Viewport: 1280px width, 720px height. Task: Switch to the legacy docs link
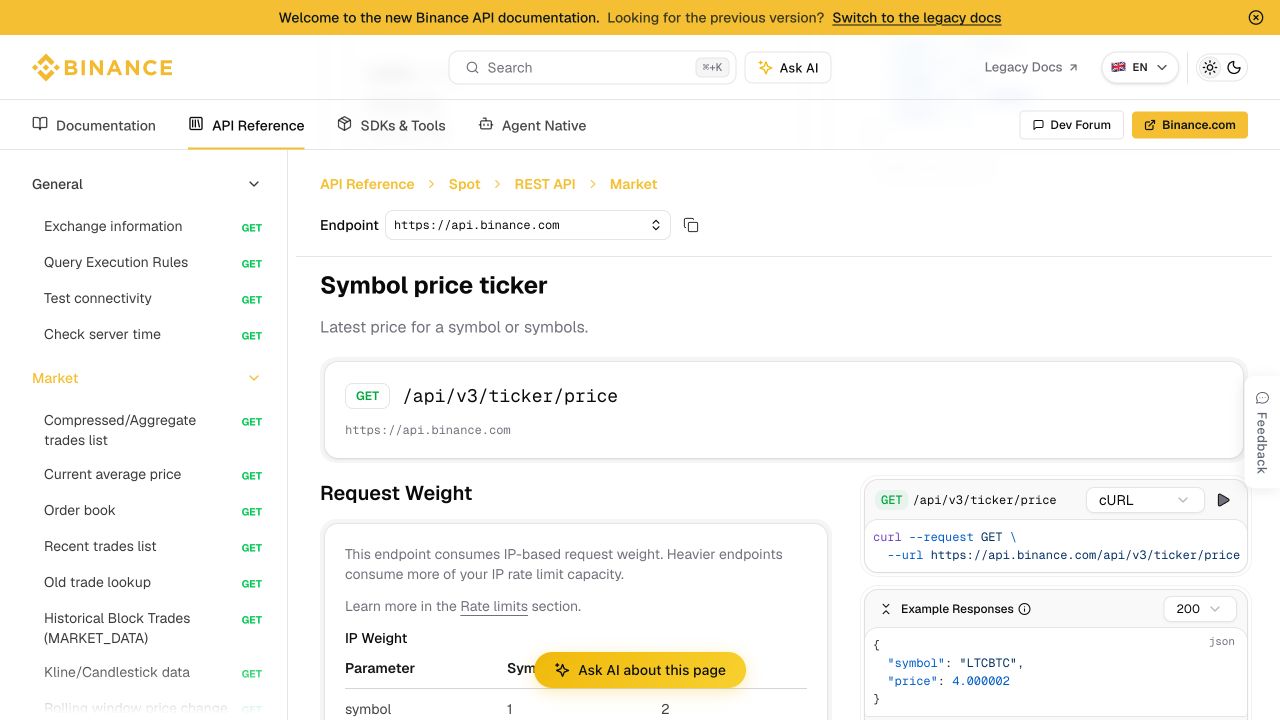[916, 17]
